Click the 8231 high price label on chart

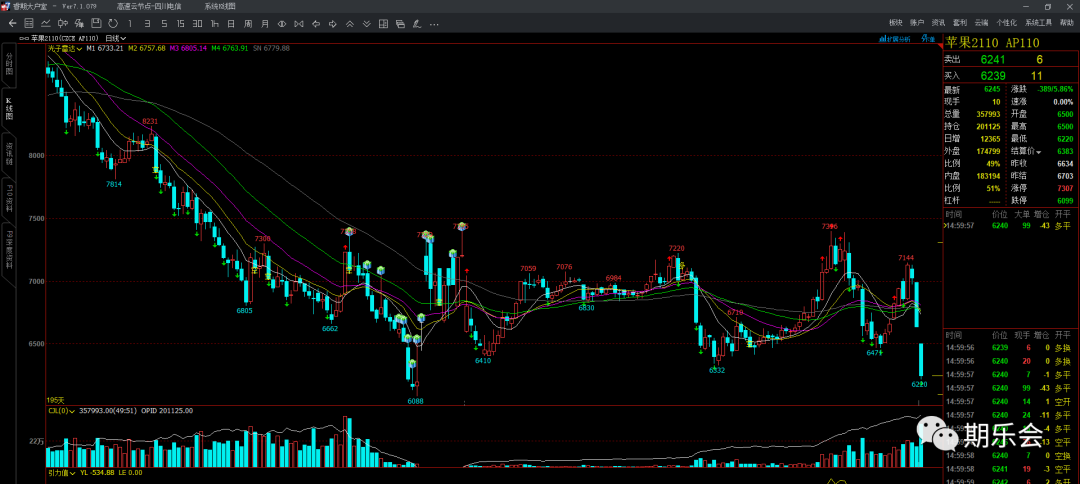coord(150,121)
